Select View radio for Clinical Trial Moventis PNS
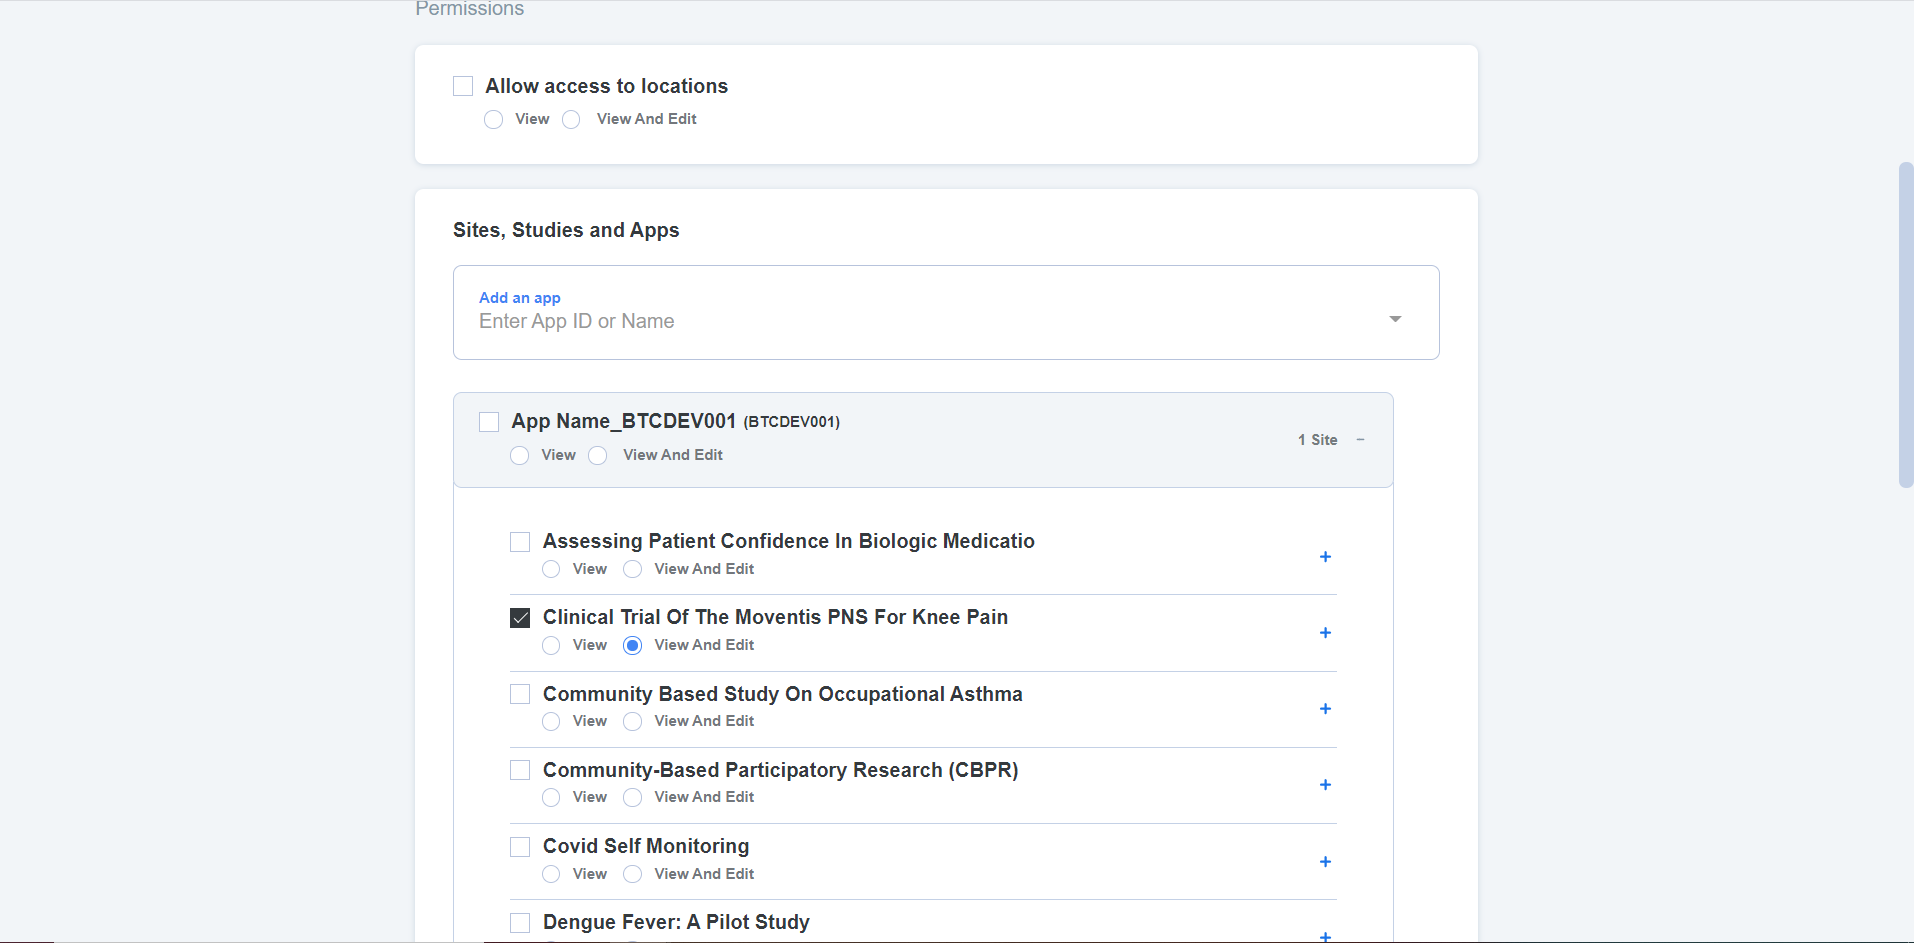The image size is (1914, 943). pyautogui.click(x=551, y=645)
